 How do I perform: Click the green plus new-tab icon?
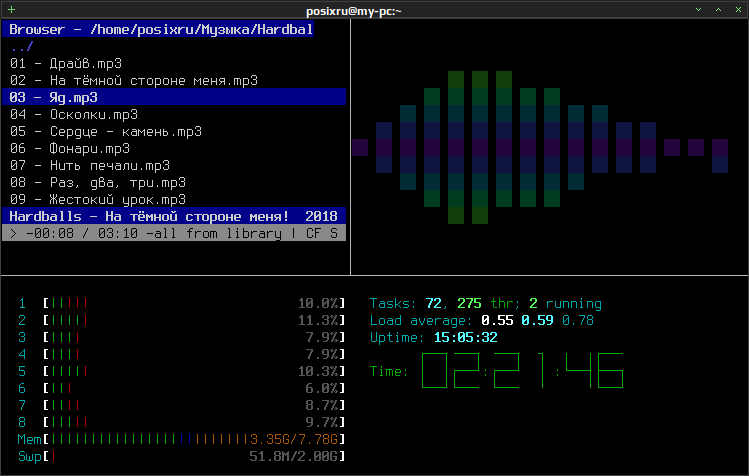pos(11,10)
